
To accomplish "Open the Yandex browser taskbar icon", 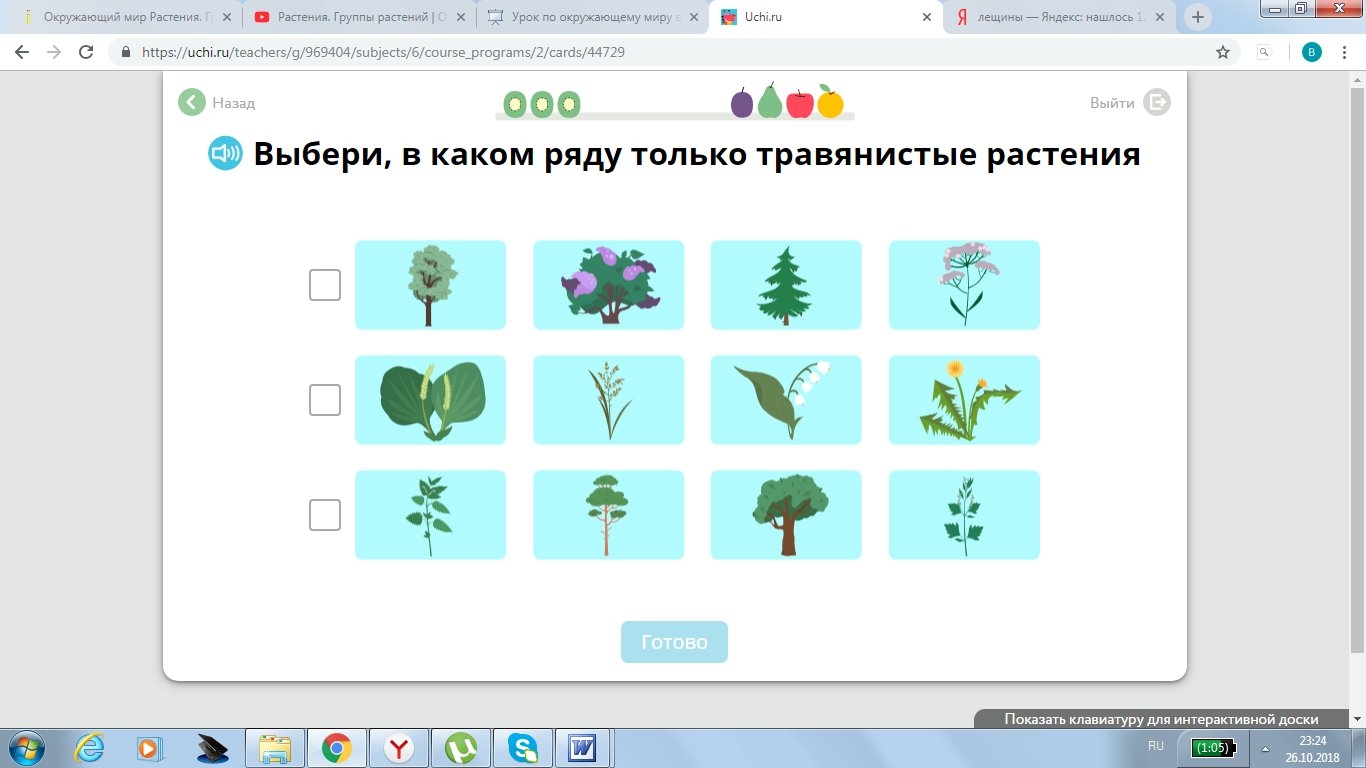I will (x=399, y=748).
